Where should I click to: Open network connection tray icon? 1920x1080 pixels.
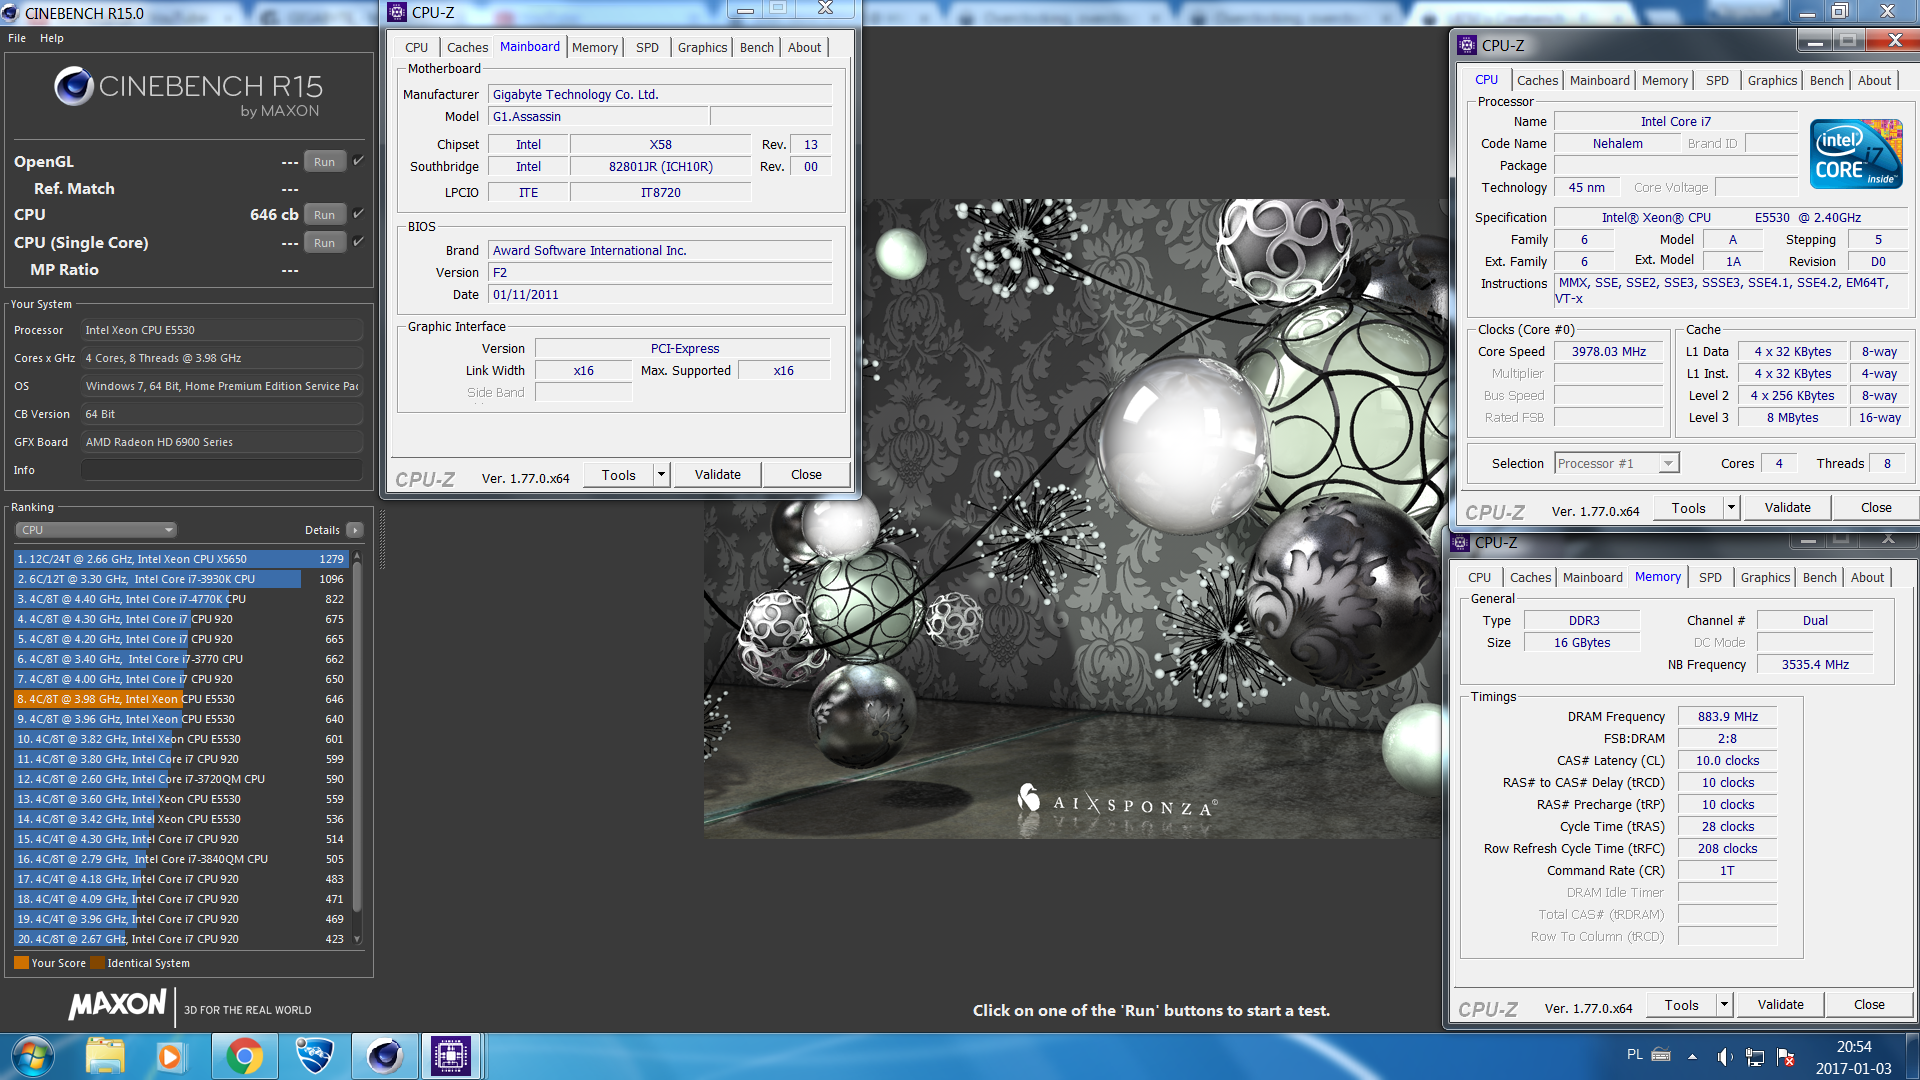tap(1755, 1056)
